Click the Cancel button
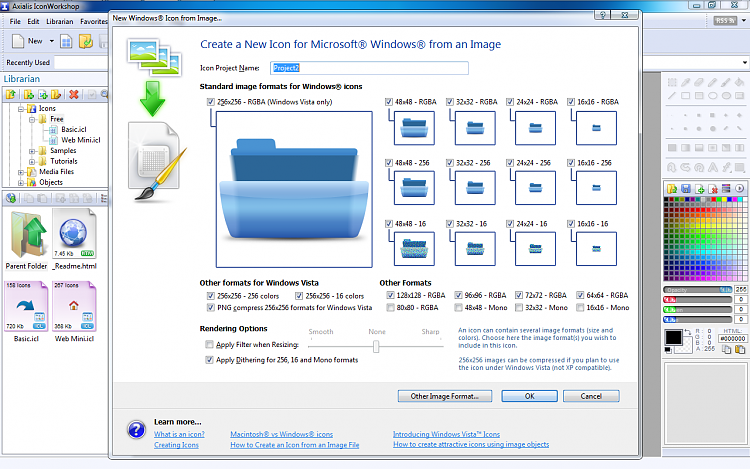The image size is (750, 469). tap(591, 396)
